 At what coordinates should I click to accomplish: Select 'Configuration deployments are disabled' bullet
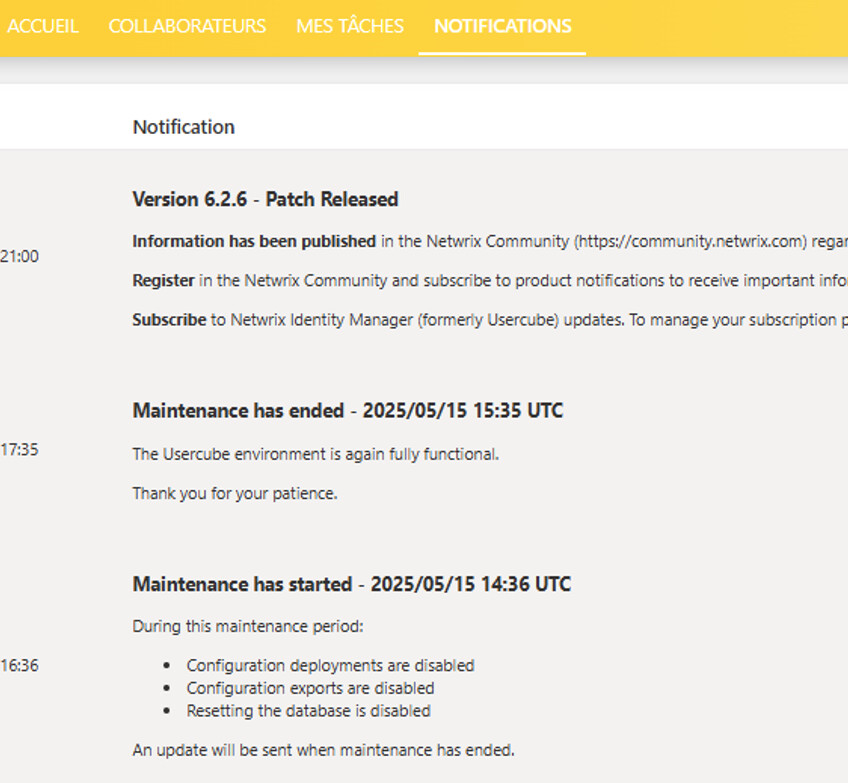pos(330,665)
